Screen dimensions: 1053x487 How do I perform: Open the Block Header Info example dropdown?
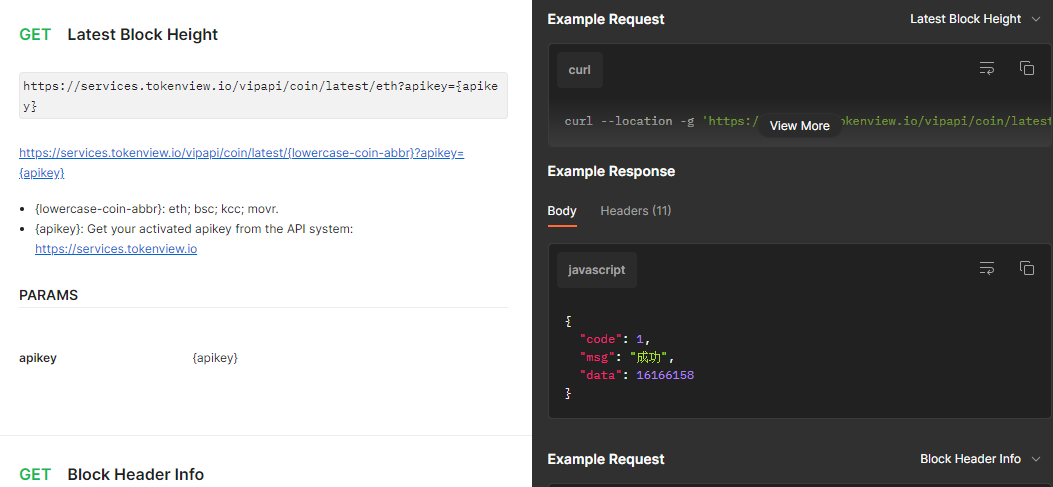(979, 459)
